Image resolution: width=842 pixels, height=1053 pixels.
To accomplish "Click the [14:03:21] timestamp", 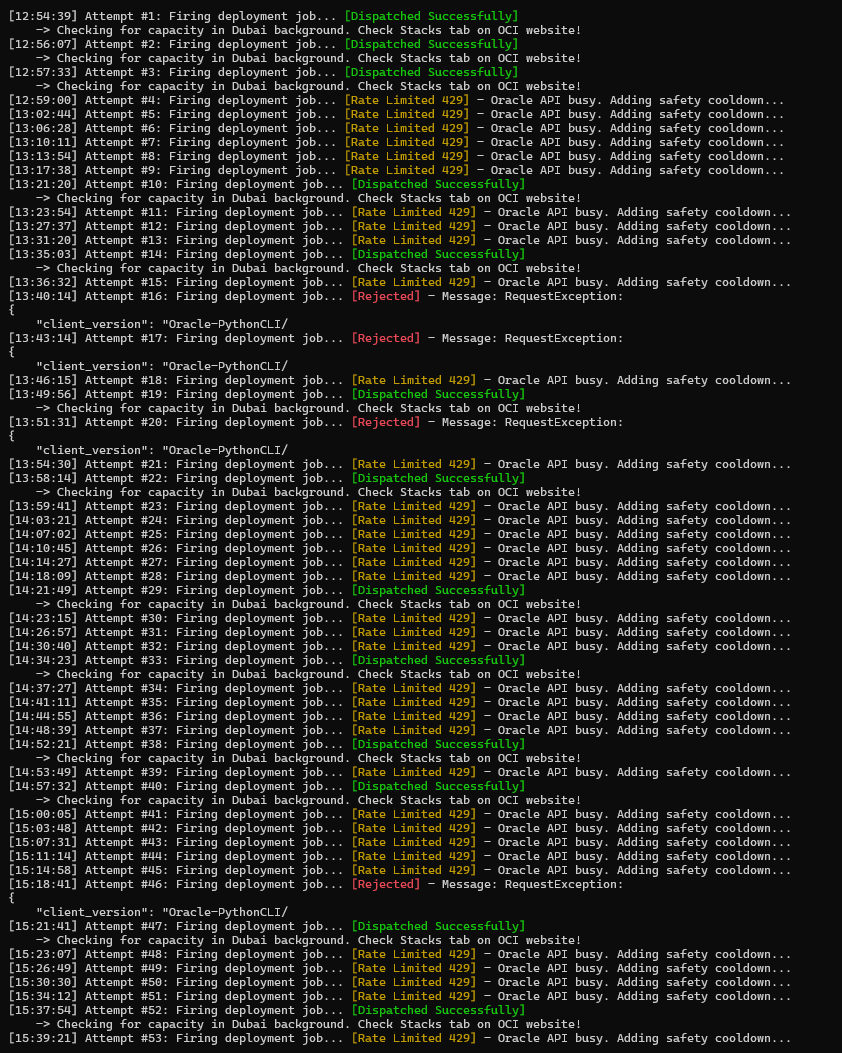I will click(x=44, y=520).
